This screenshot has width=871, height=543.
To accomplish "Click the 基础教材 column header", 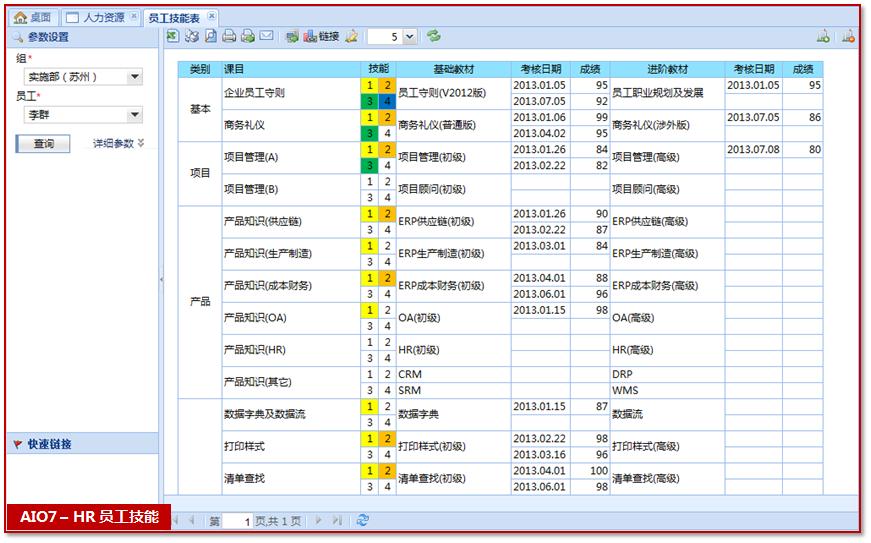I will [454, 69].
